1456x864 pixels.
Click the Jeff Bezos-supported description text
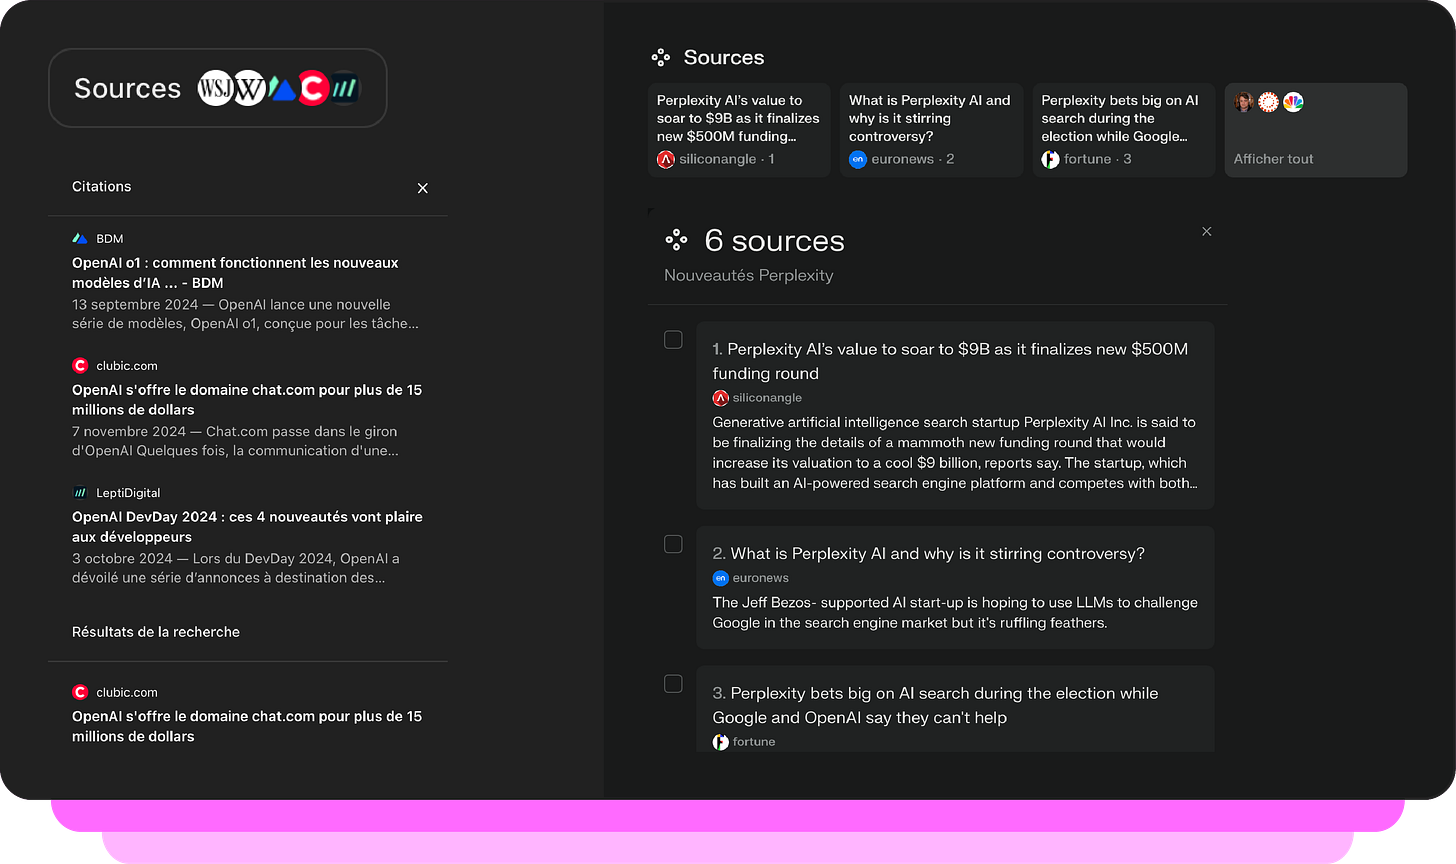955,612
